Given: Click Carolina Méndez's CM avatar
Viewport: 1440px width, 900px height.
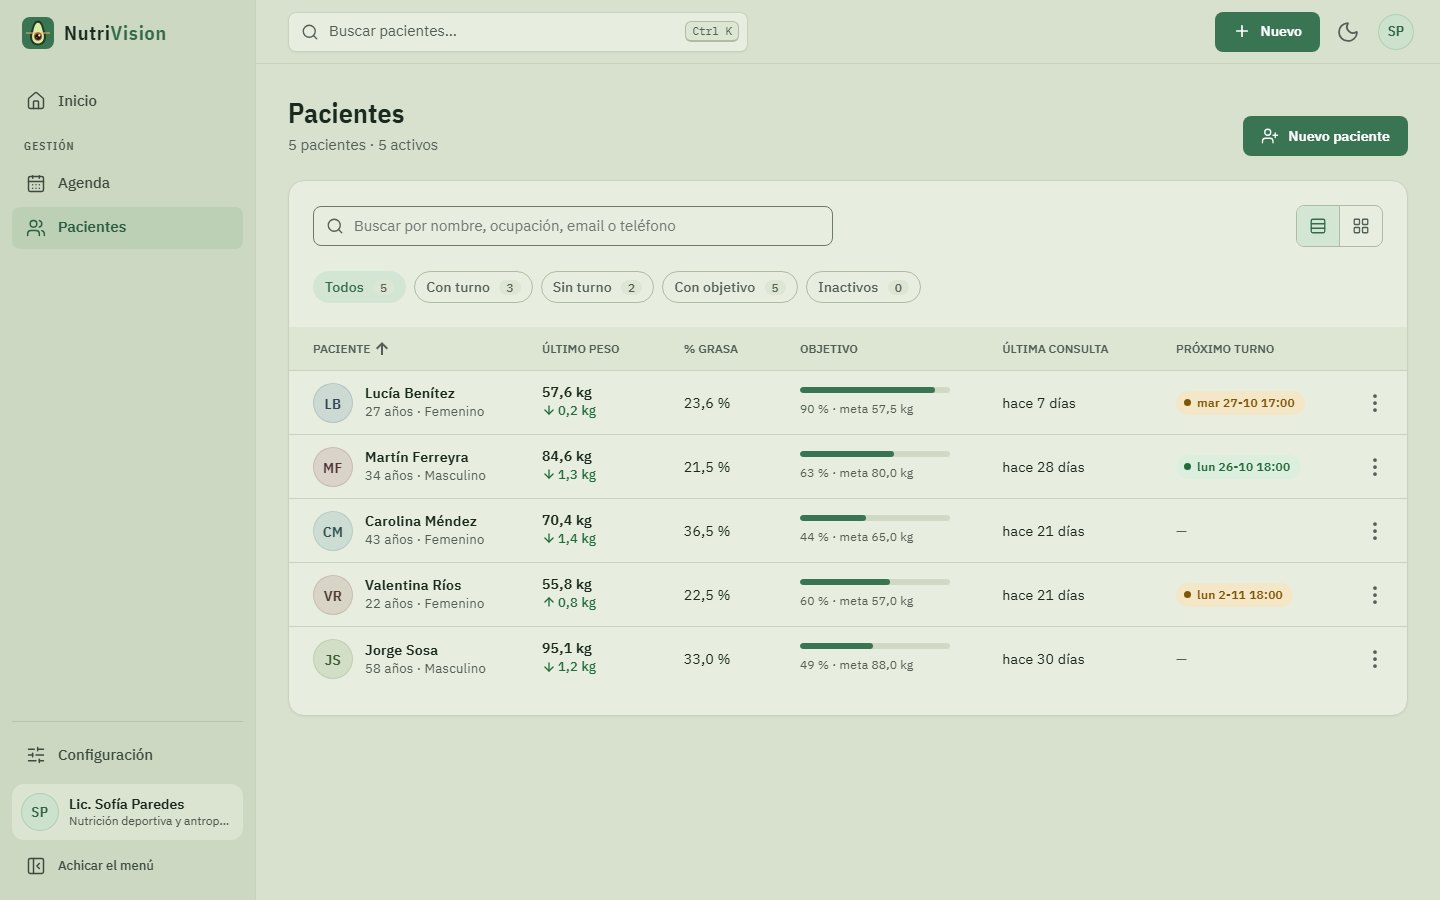Looking at the screenshot, I should (333, 531).
